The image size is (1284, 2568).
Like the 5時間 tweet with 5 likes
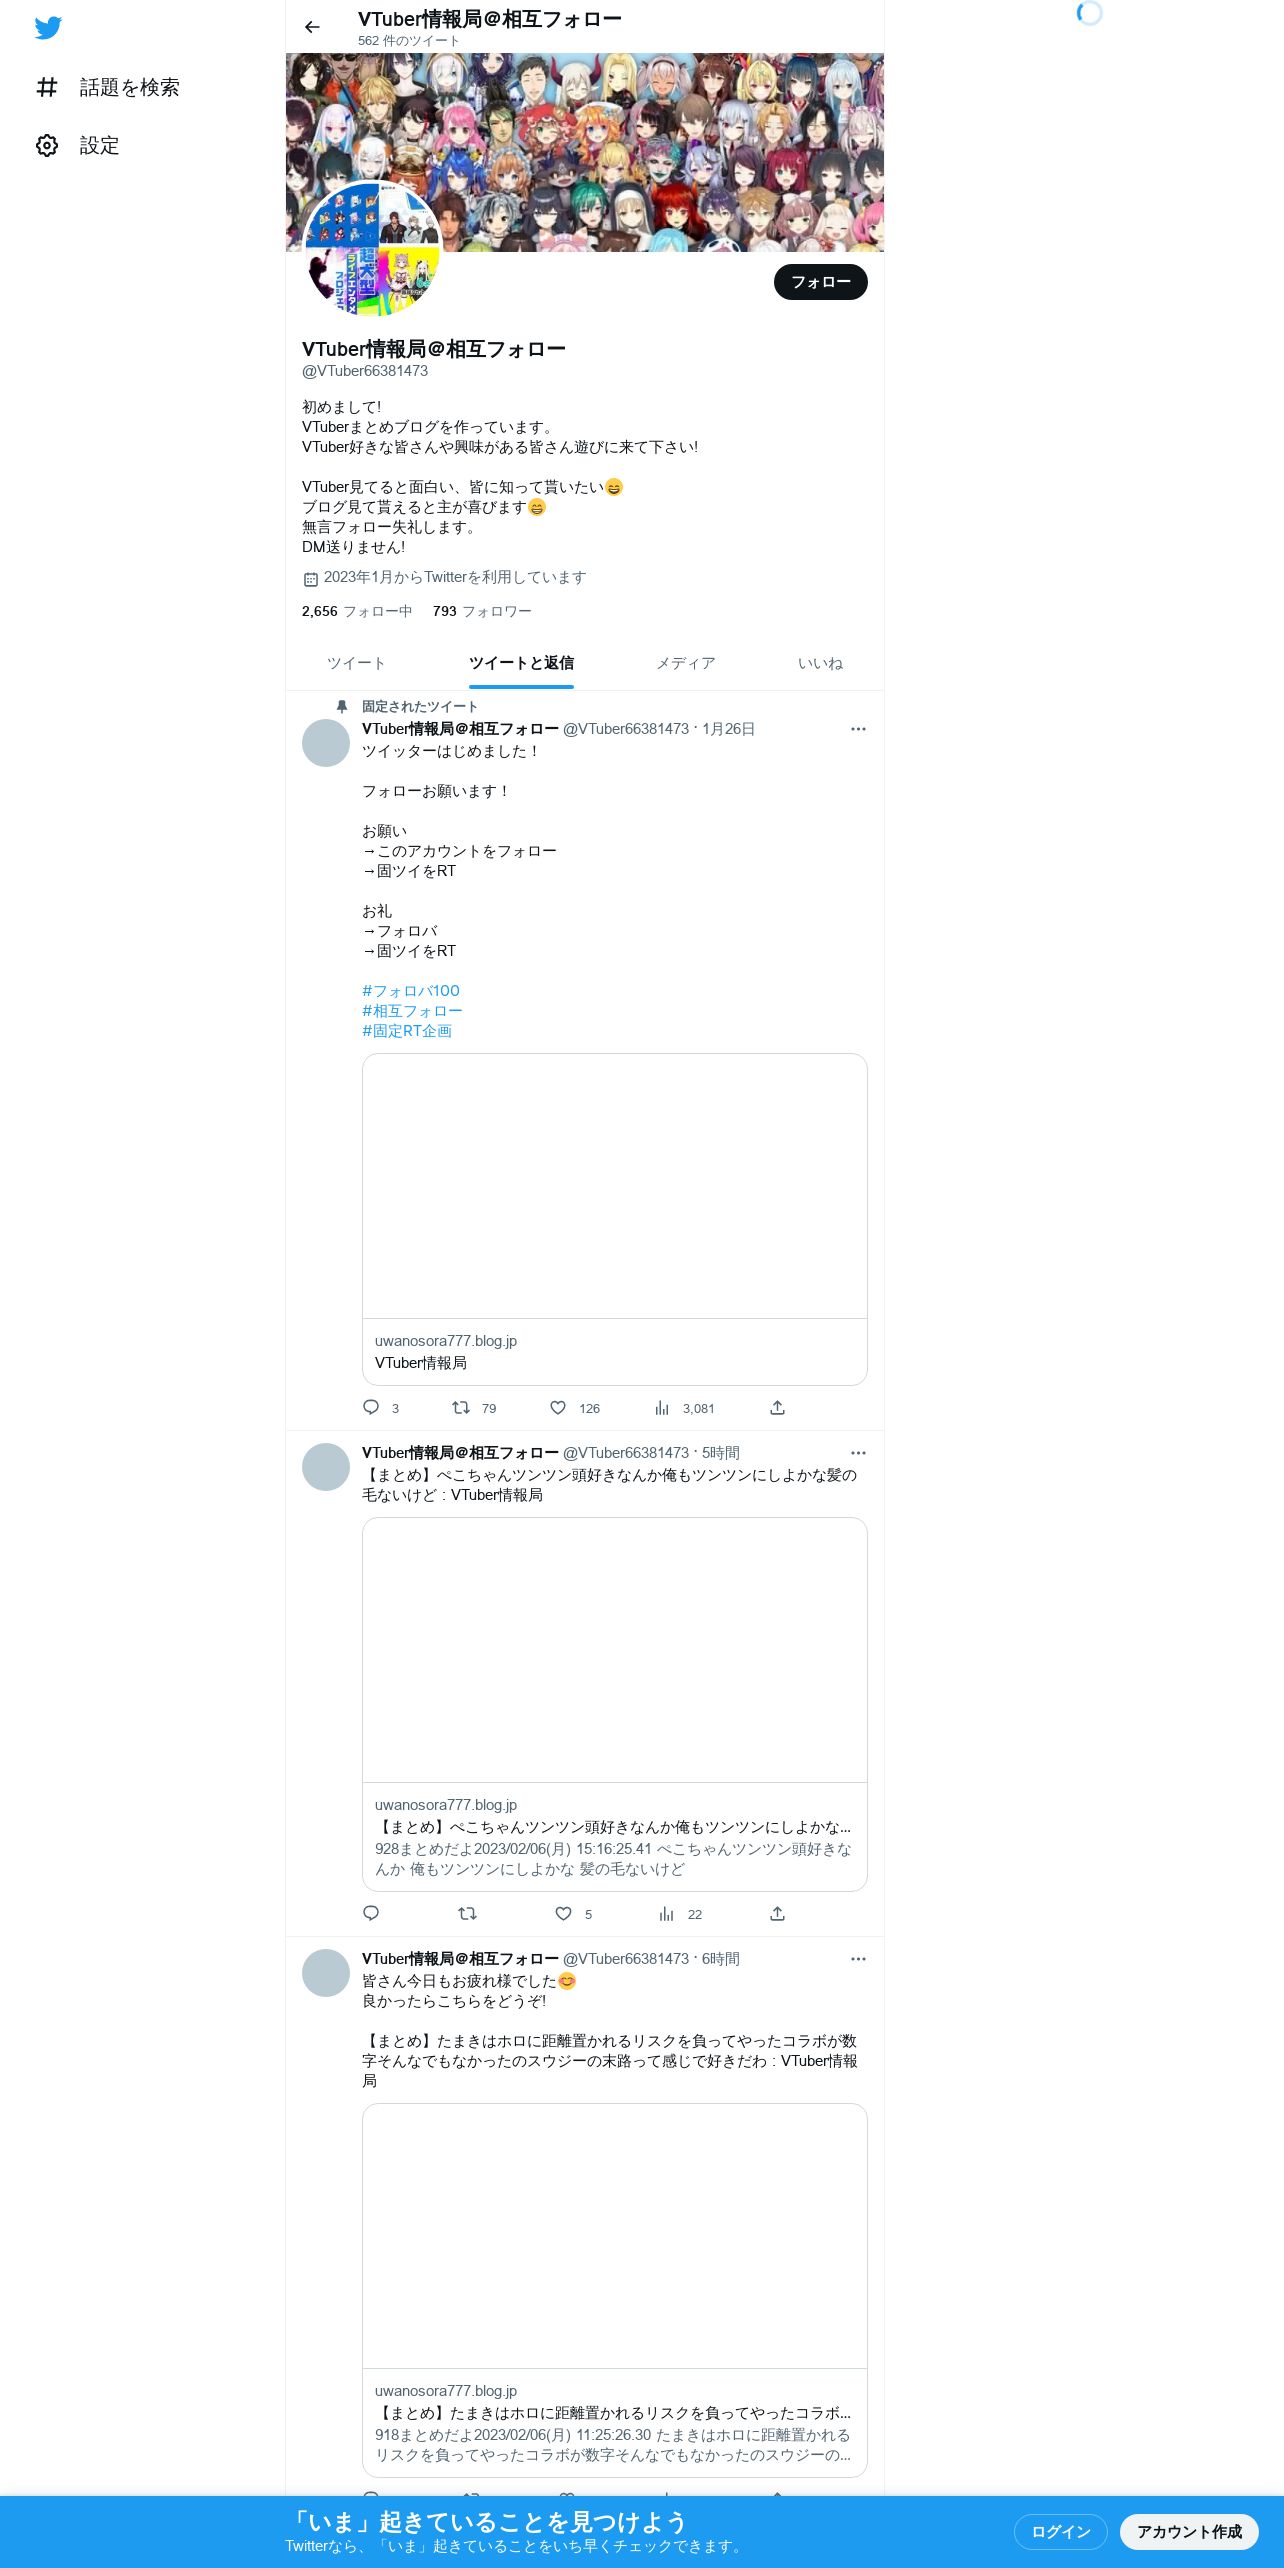click(x=563, y=1913)
